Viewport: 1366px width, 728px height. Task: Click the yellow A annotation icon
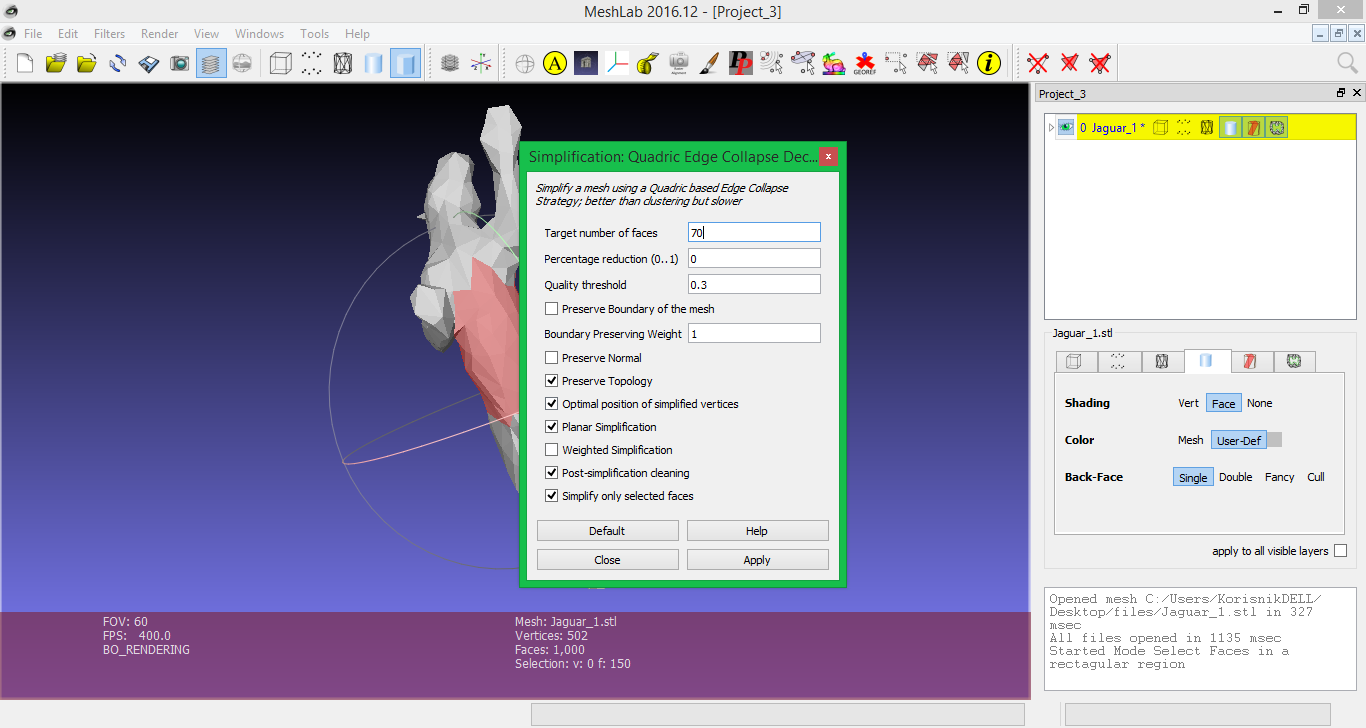tap(555, 64)
